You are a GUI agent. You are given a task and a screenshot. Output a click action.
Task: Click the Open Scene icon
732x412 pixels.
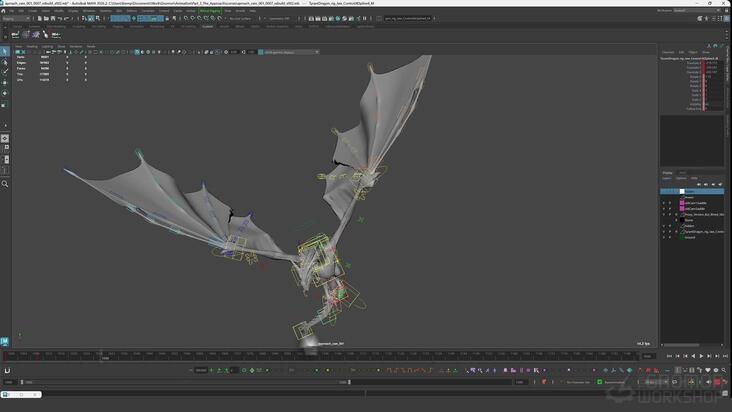tap(46, 18)
